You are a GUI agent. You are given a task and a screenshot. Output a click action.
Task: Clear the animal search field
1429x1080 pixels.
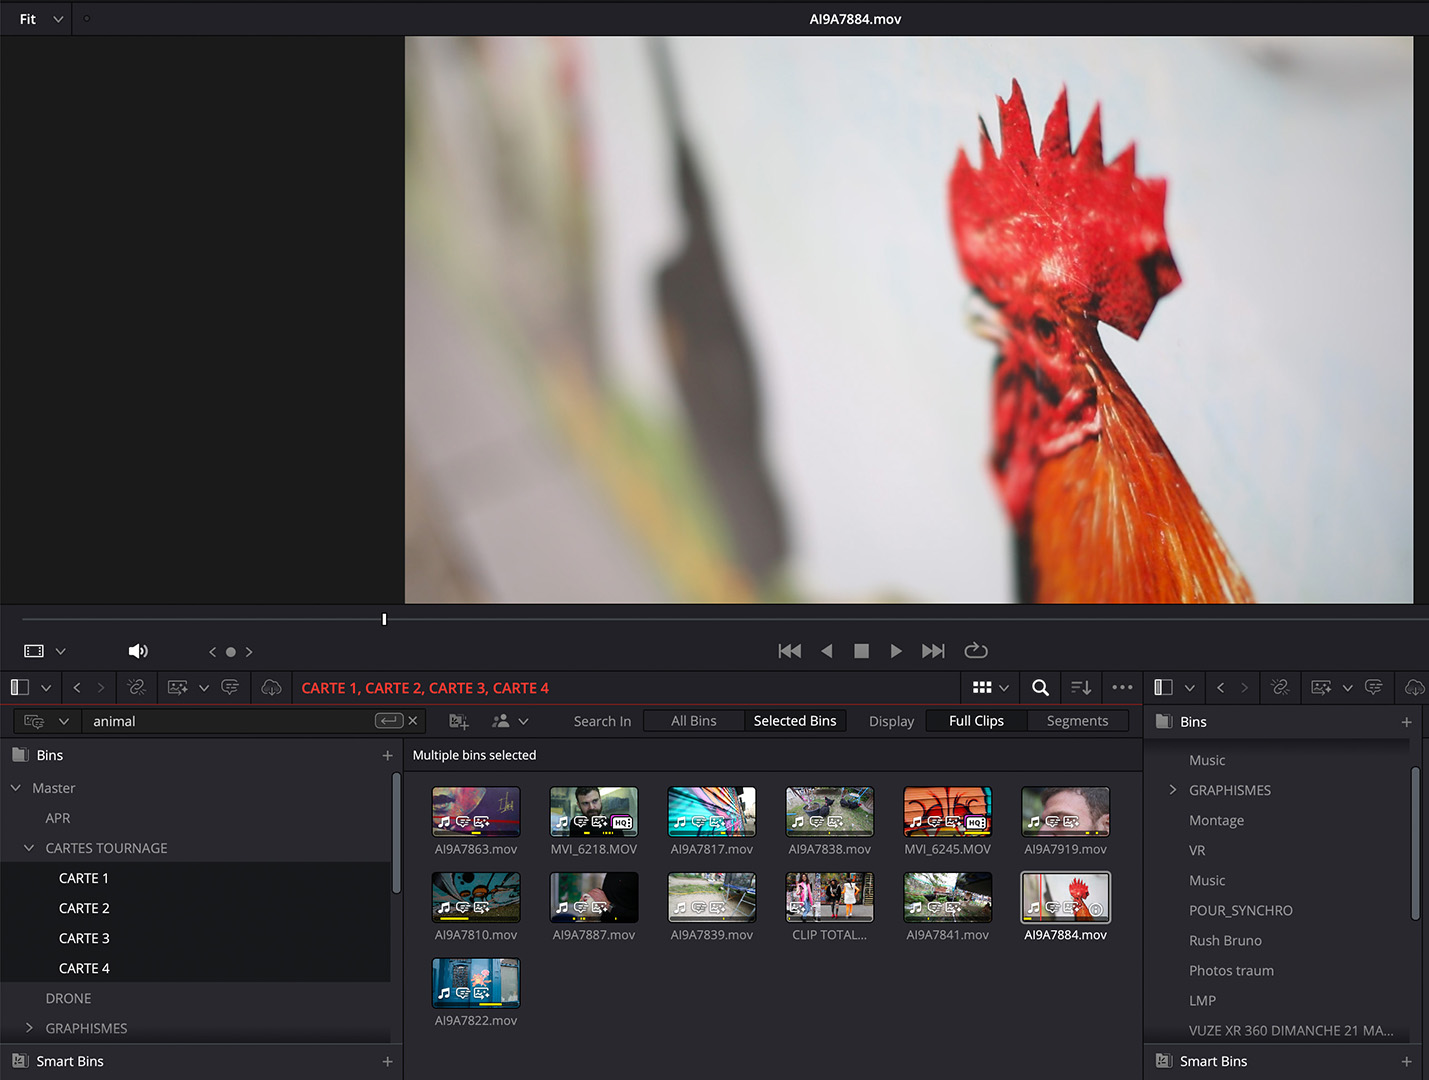pyautogui.click(x=413, y=721)
